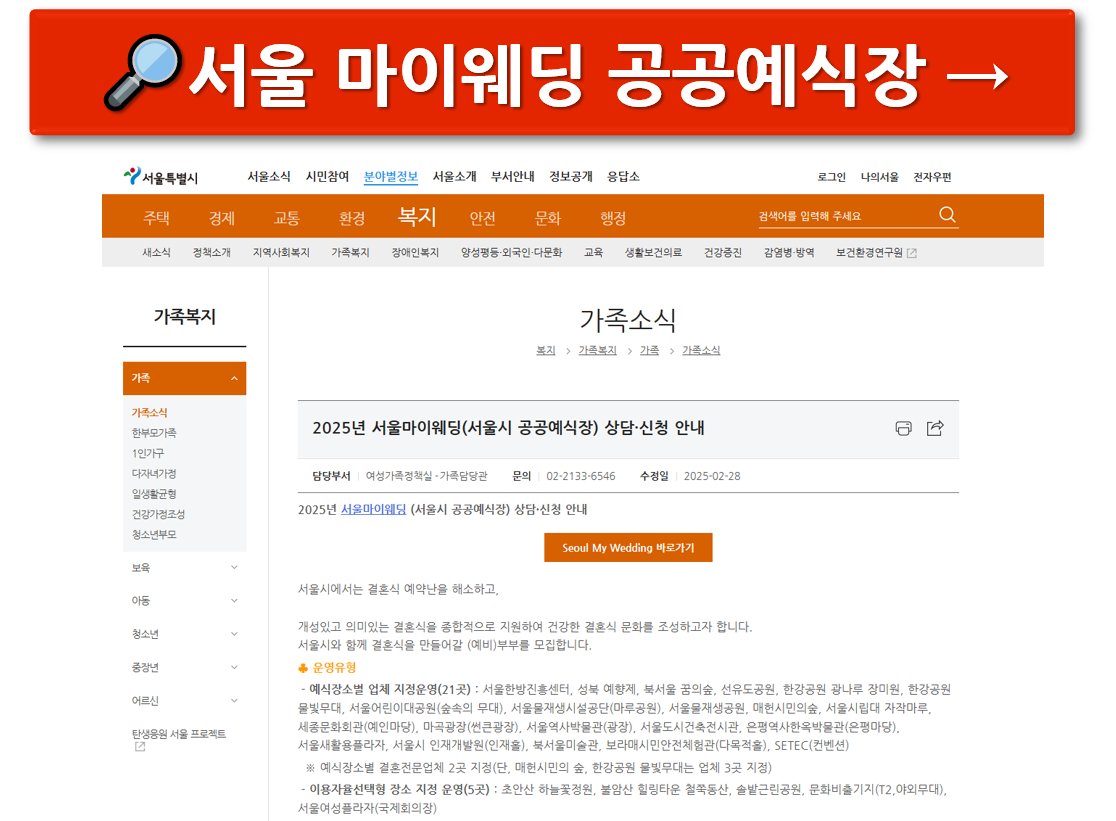Viewport: 1116px width, 821px height.
Task: Open 감염병·방역 submenu item
Action: click(789, 253)
